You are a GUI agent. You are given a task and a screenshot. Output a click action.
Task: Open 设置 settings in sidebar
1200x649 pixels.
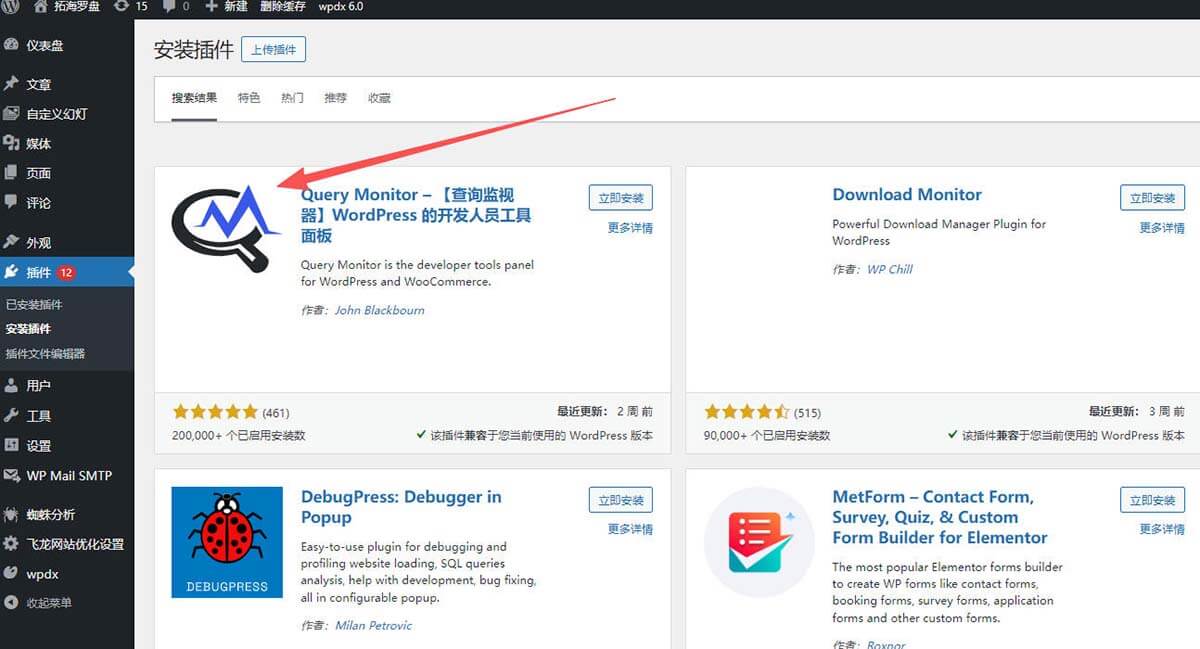39,445
